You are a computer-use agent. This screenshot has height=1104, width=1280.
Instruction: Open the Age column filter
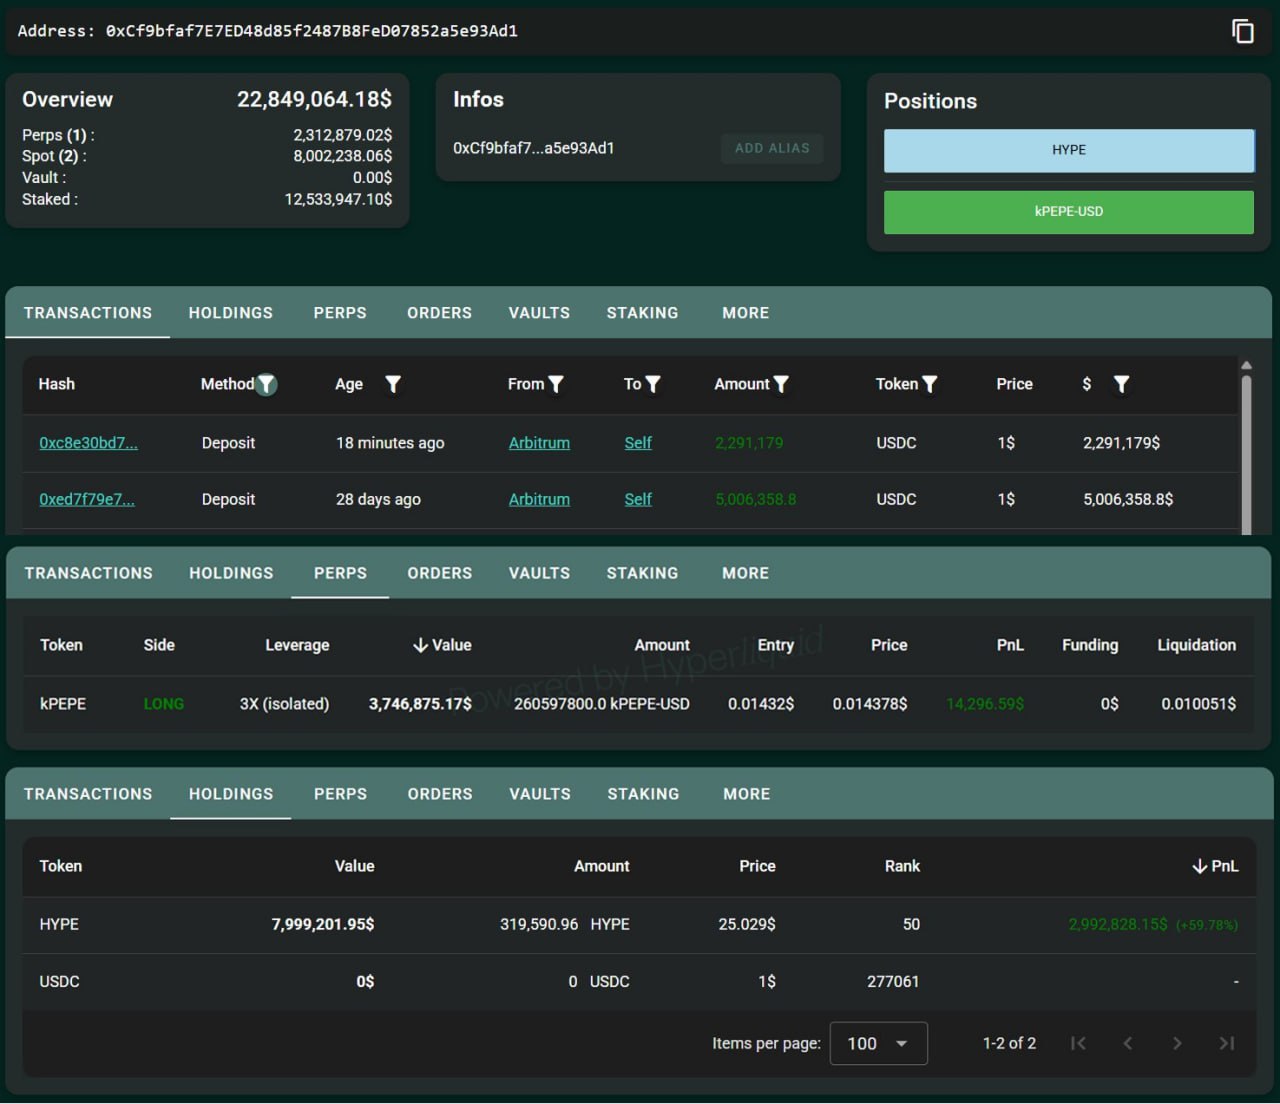(393, 384)
